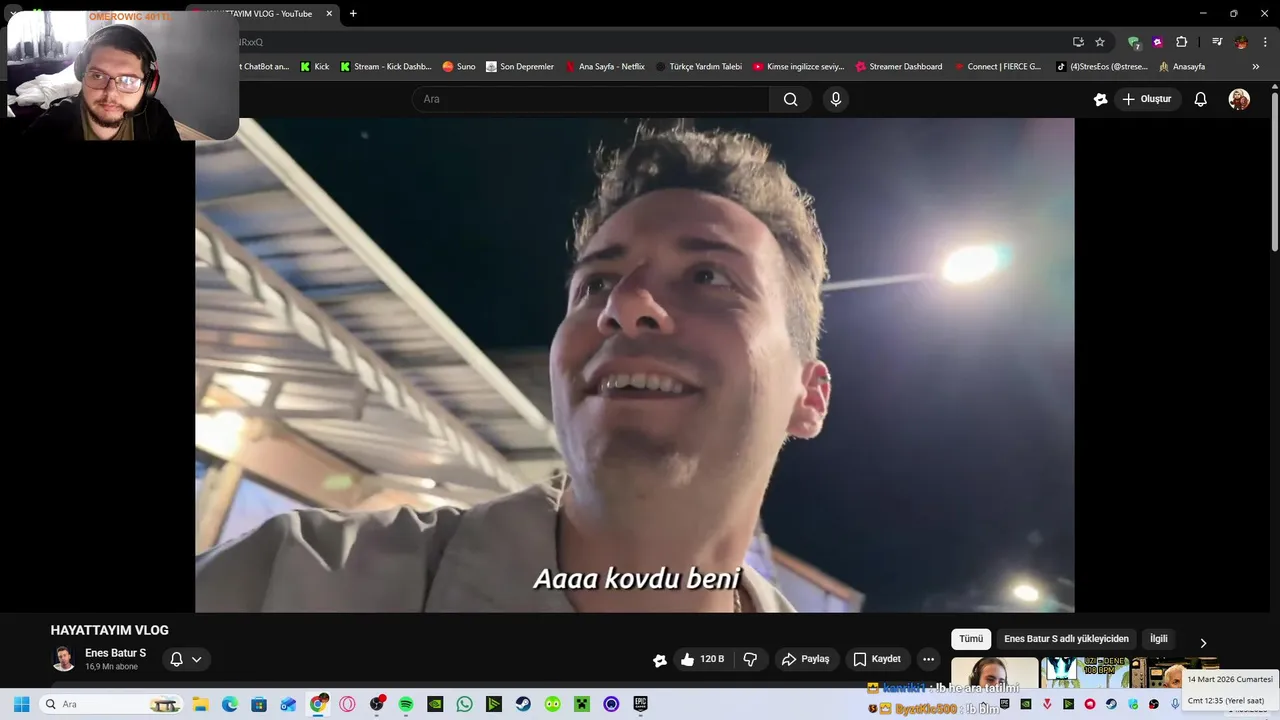Screen dimensions: 1280x720
Task: Open the Chrome profile avatar
Action: pos(1241,42)
